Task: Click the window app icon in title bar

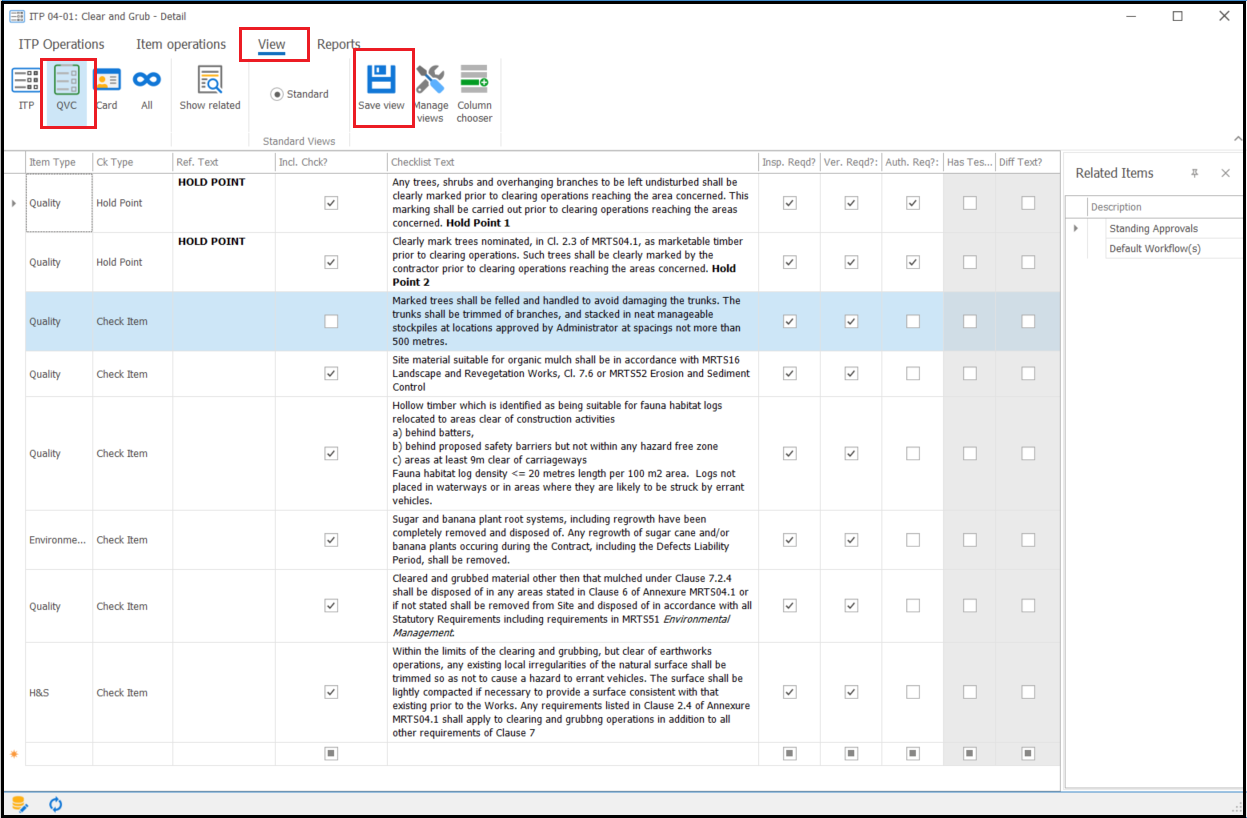Action: pos(17,16)
